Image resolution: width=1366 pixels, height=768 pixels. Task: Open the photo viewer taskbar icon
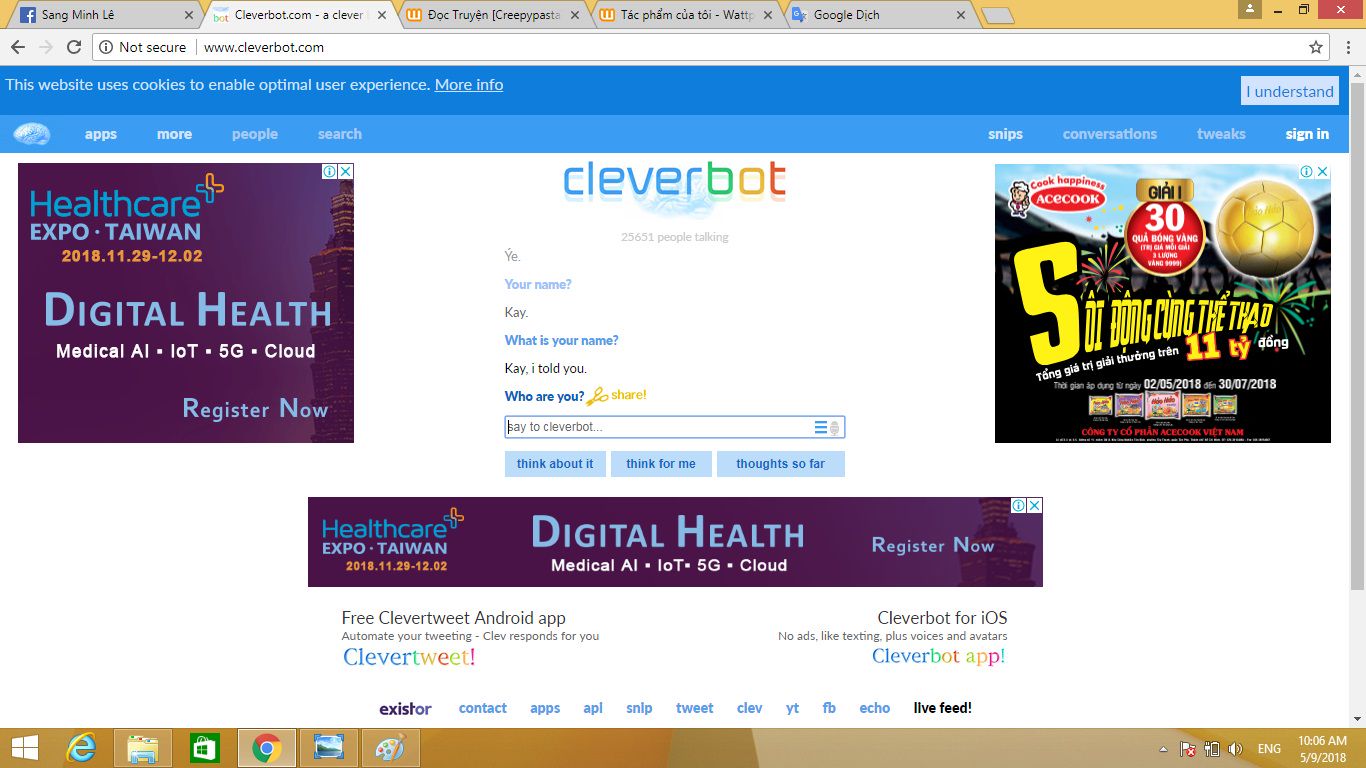click(328, 748)
